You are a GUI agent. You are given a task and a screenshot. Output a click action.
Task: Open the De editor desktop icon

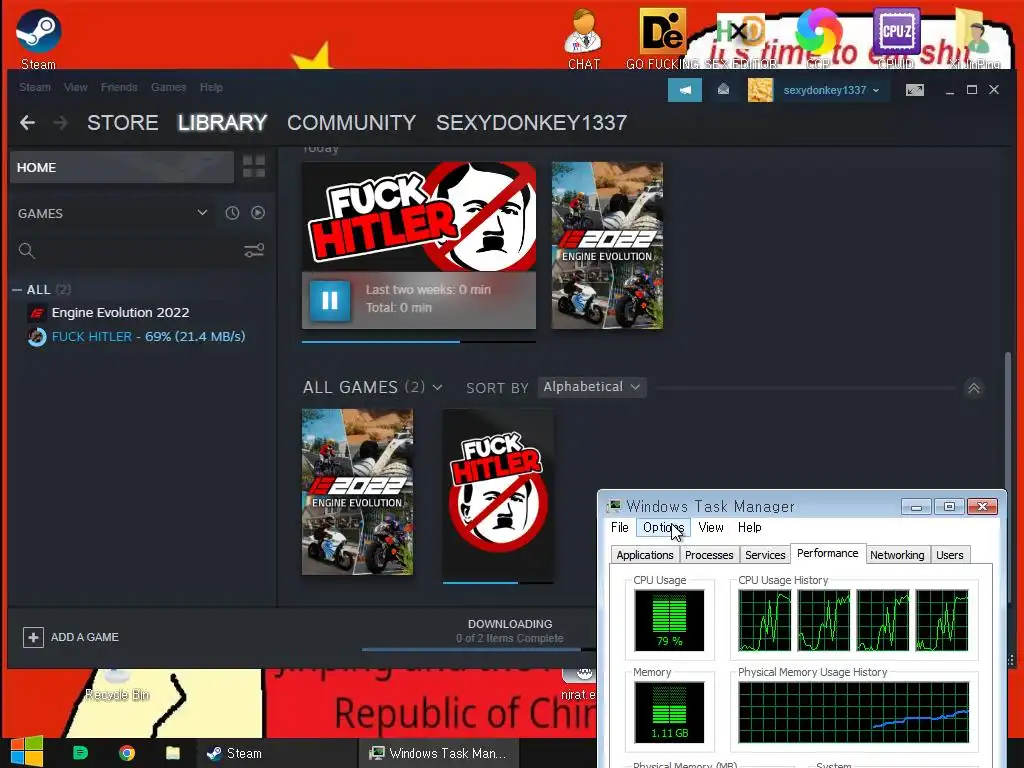(x=662, y=38)
